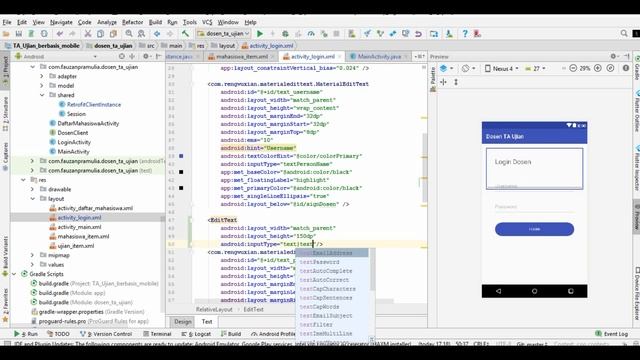Select textCapWords in autocomplete list
Screen dimensions: 640x360
(x=320, y=307)
